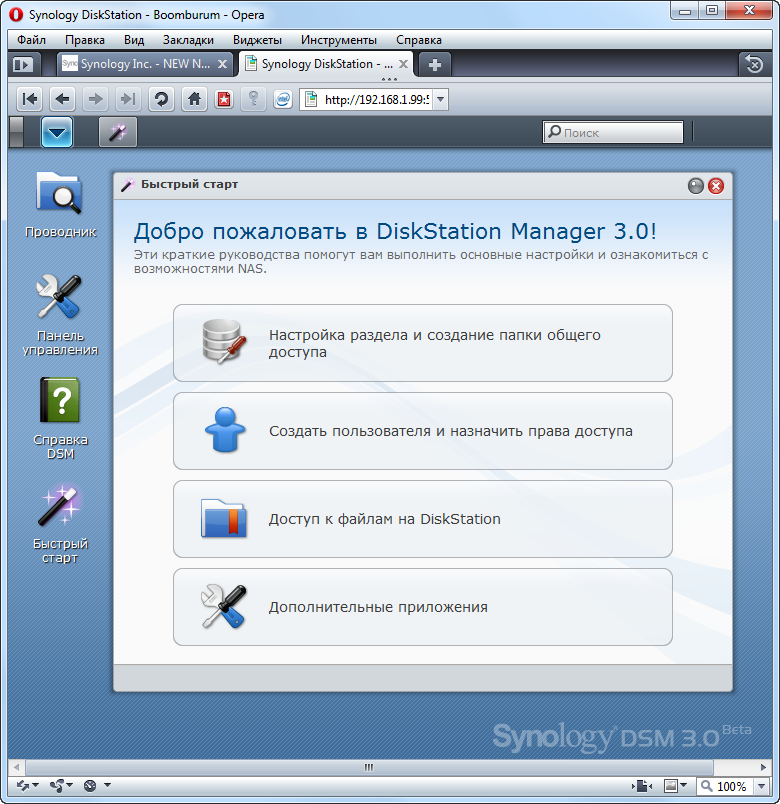Viewport: 780px width, 804px height.
Task: Click the page icon in address bar
Action: click(x=311, y=99)
